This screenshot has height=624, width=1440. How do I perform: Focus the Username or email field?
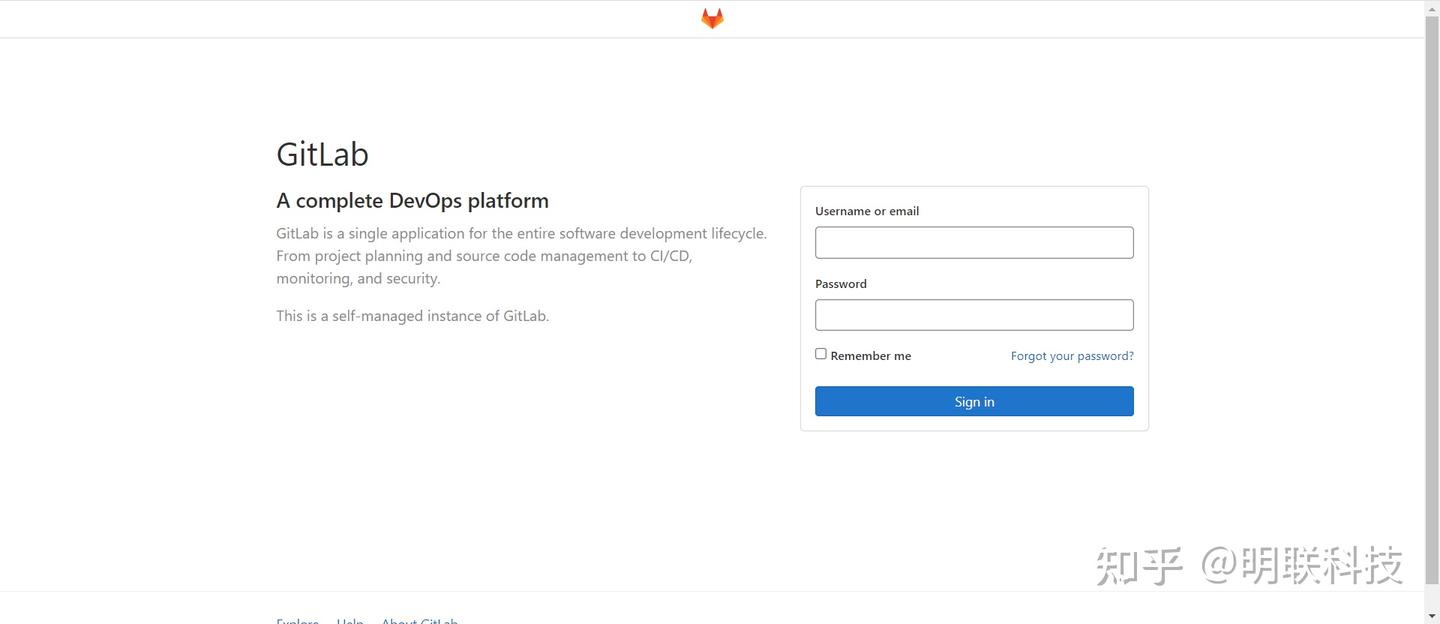tap(974, 243)
